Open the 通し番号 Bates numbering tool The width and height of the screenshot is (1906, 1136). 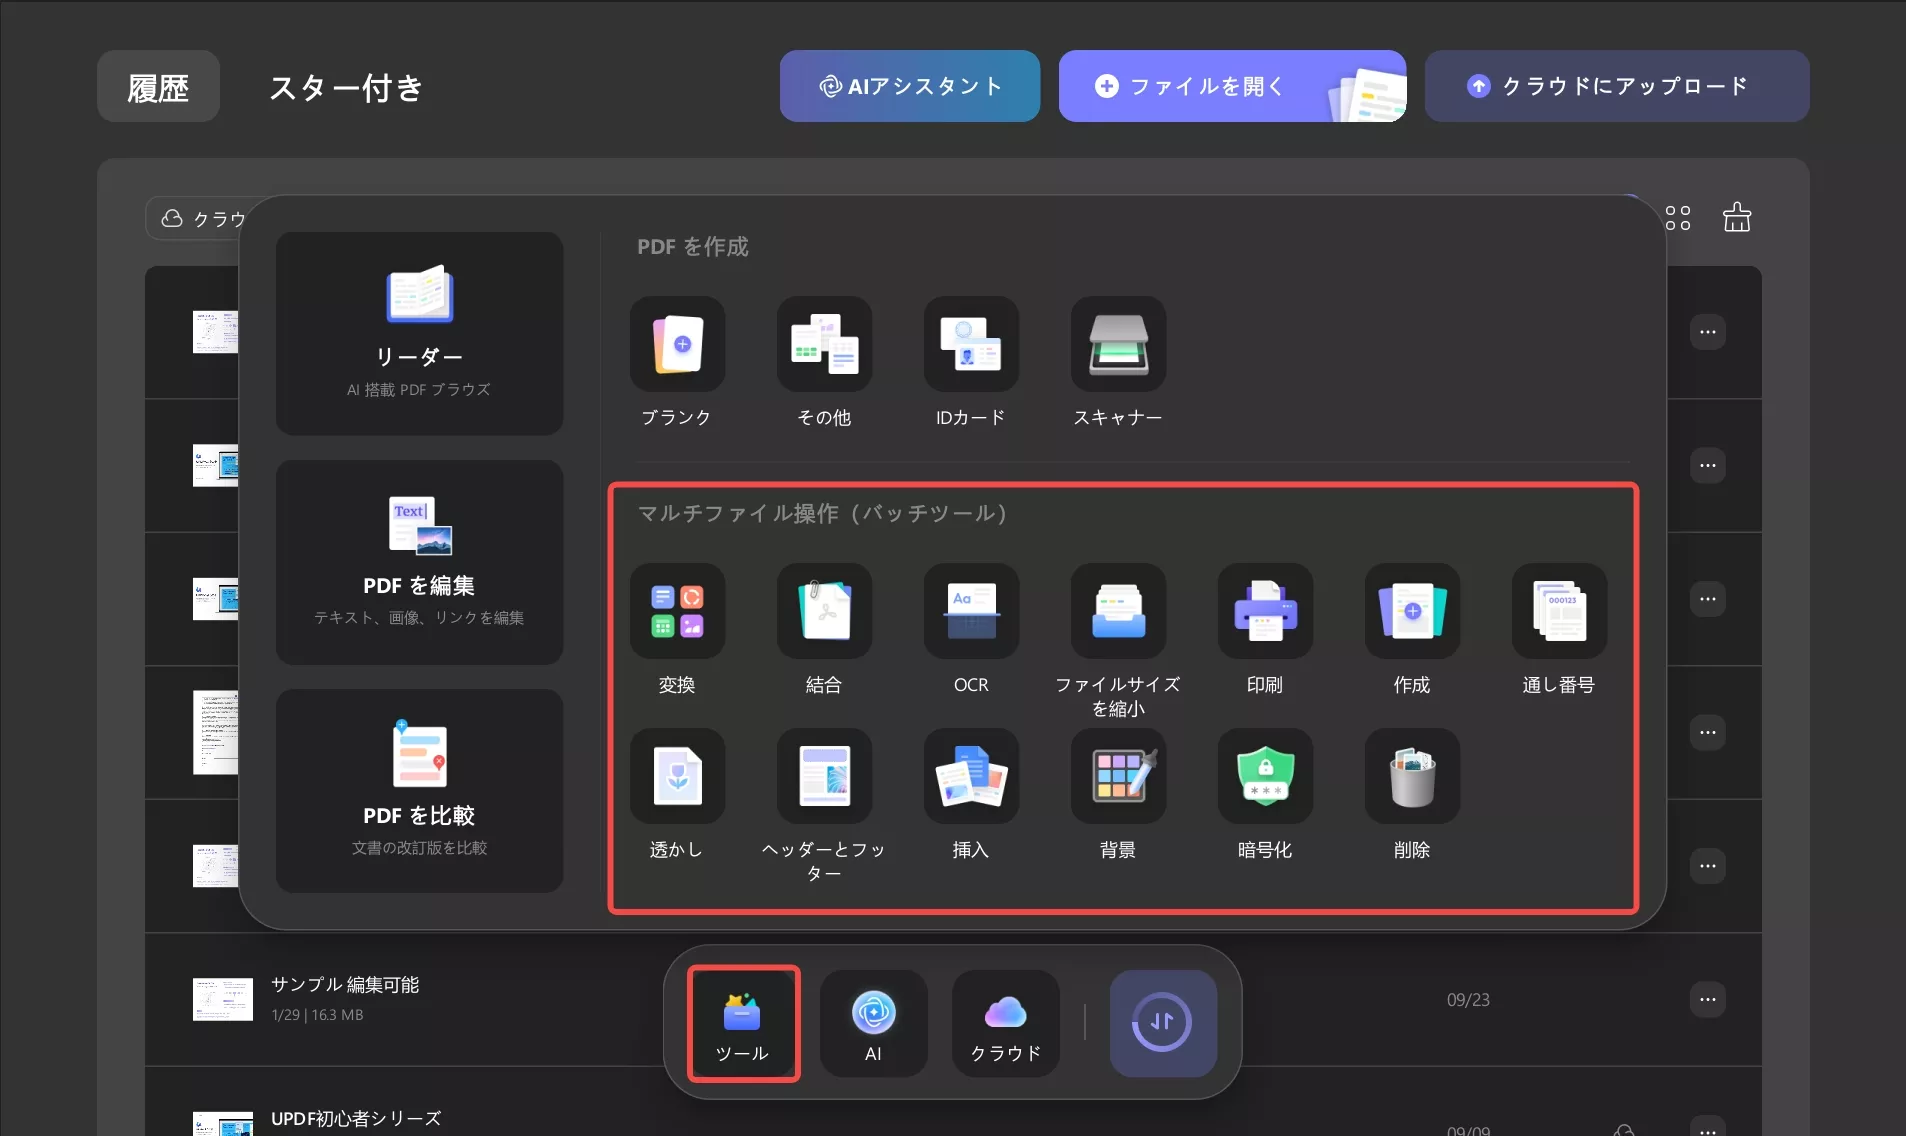[x=1559, y=611]
